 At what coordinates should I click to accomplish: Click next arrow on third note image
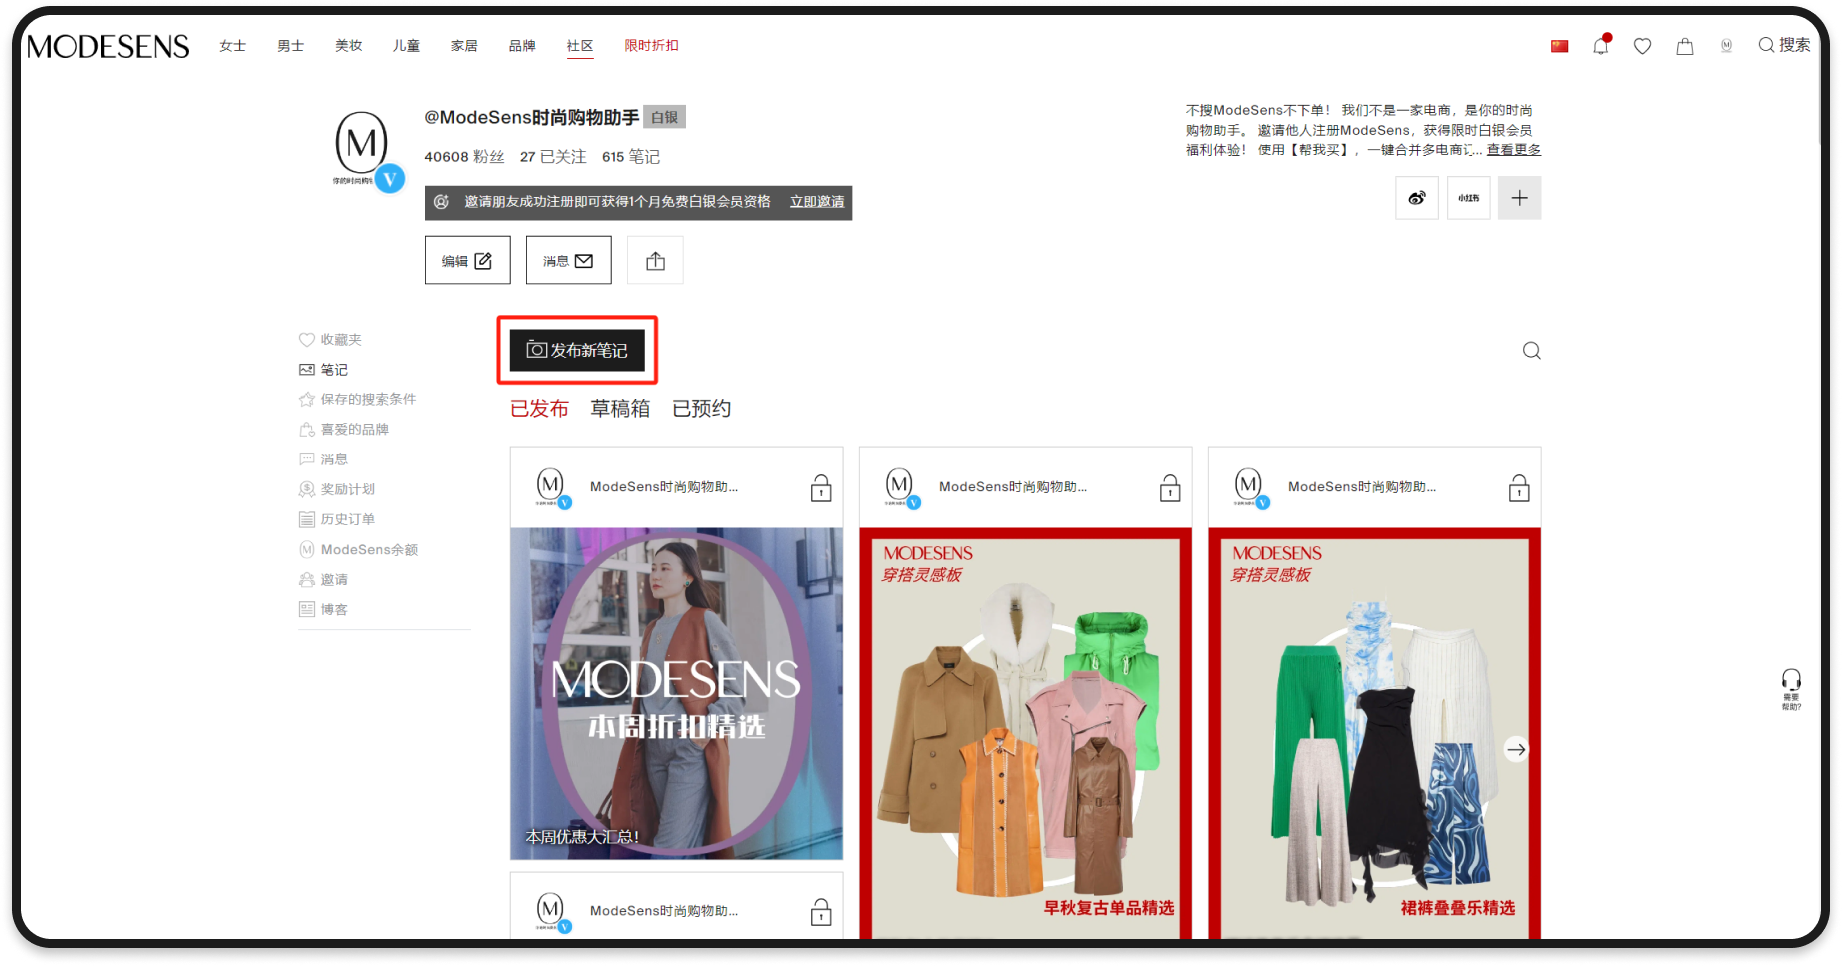tap(1516, 749)
